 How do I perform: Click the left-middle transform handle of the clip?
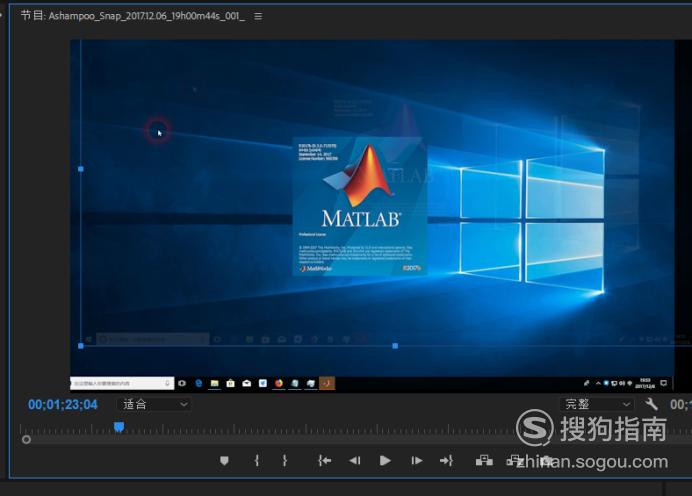(x=81, y=169)
